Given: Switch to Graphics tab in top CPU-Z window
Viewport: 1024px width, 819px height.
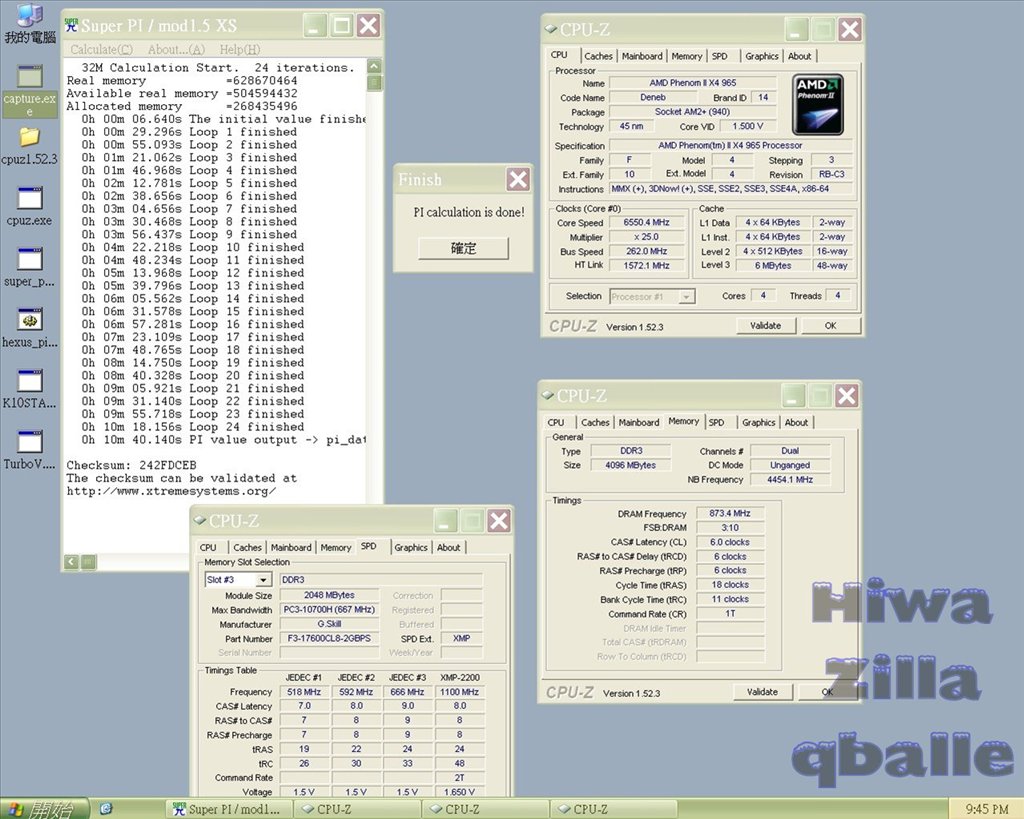Looking at the screenshot, I should 761,56.
